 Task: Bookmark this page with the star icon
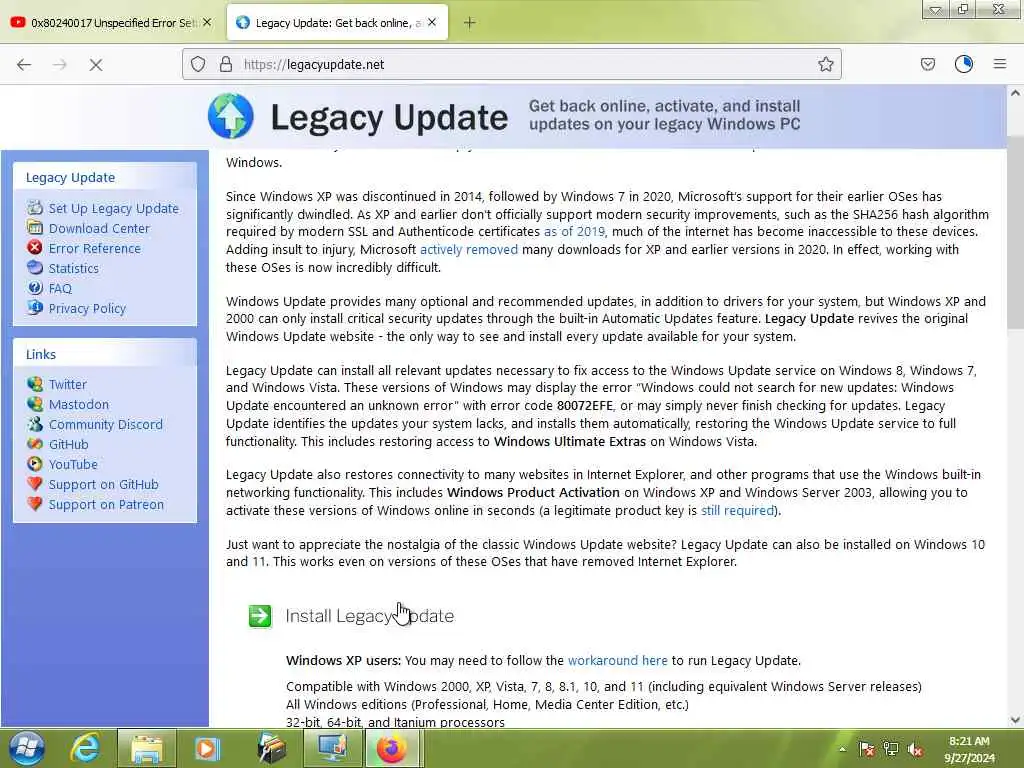[x=825, y=64]
